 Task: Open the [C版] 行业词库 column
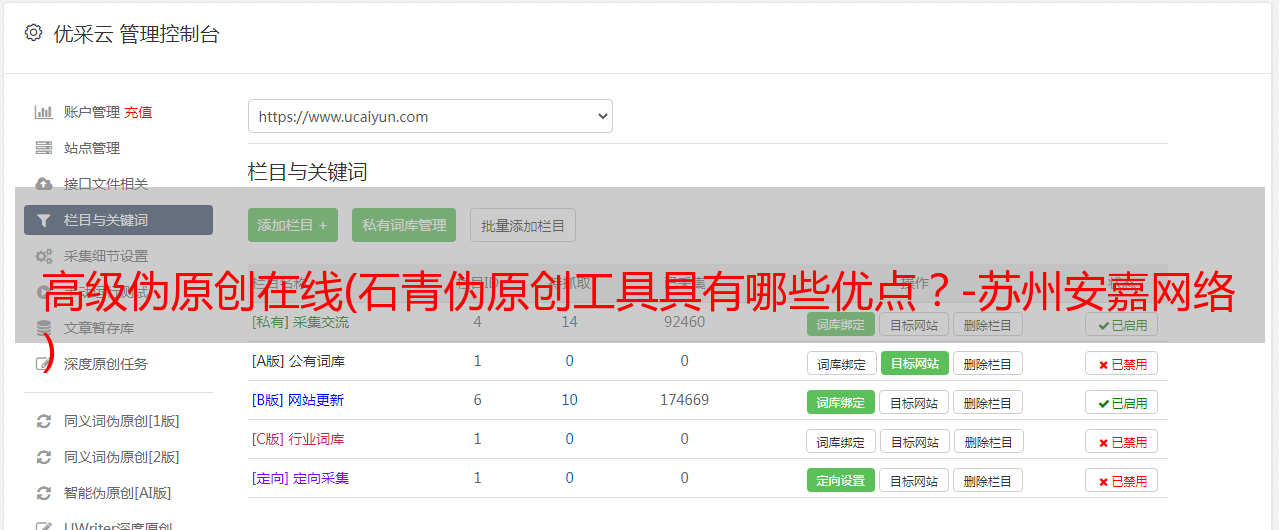298,439
